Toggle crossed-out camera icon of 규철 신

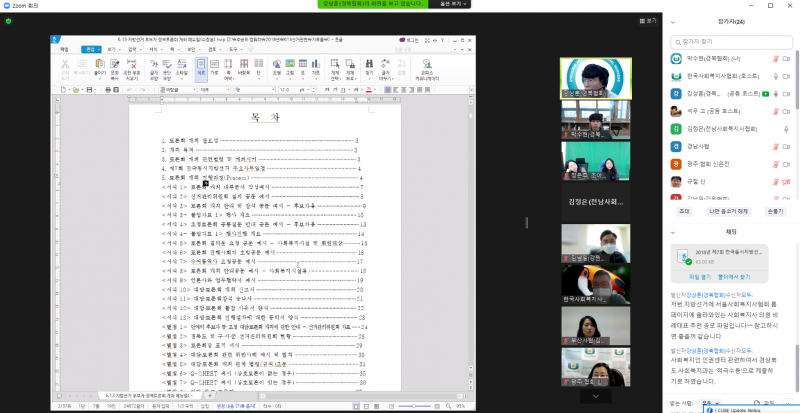coord(786,182)
